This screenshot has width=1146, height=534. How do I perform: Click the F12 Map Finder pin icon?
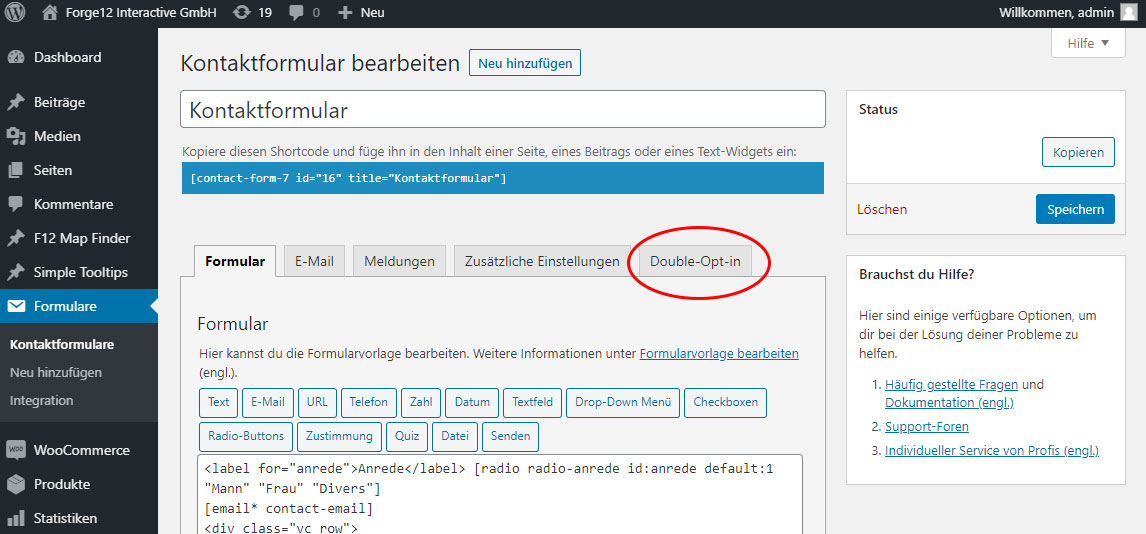pyautogui.click(x=15, y=238)
